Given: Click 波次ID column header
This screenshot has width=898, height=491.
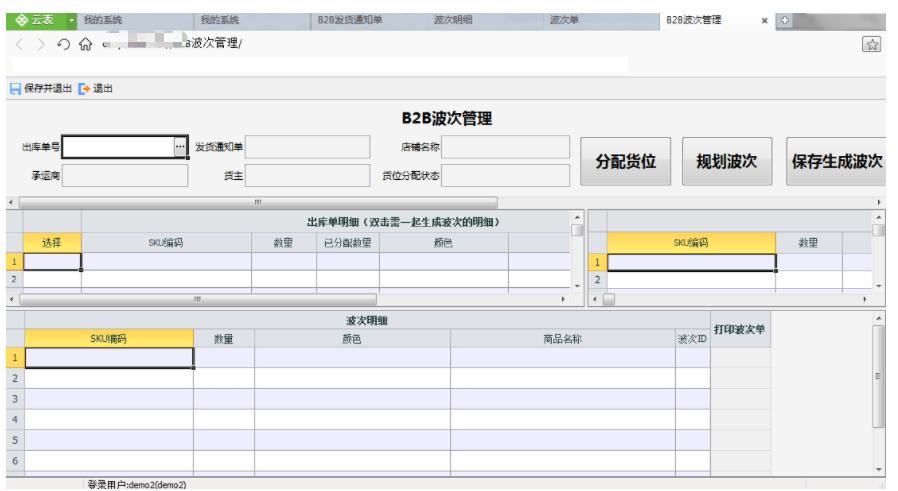Looking at the screenshot, I should coord(692,339).
